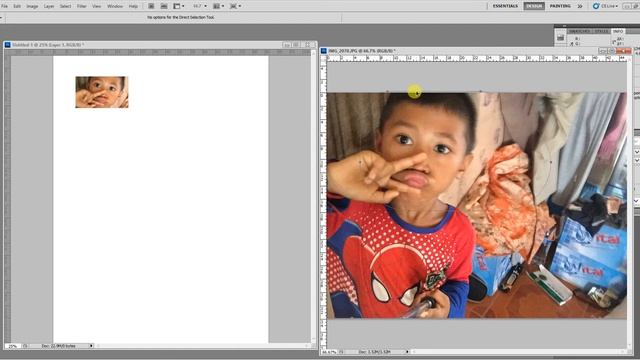This screenshot has width=640, height=360.
Task: Open the zoom level dropdown in application bar
Action: coord(200,6)
